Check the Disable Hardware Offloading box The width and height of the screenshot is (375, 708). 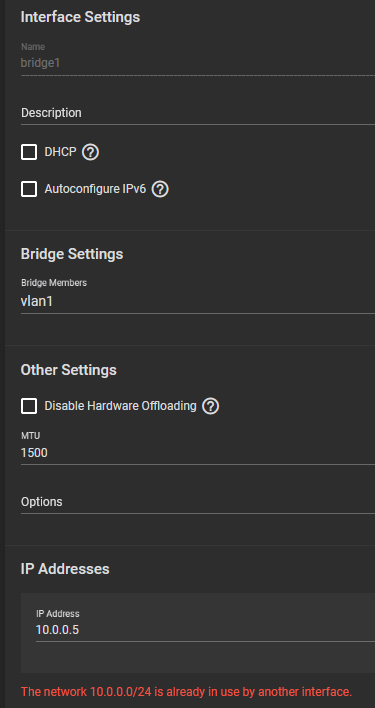[29, 406]
